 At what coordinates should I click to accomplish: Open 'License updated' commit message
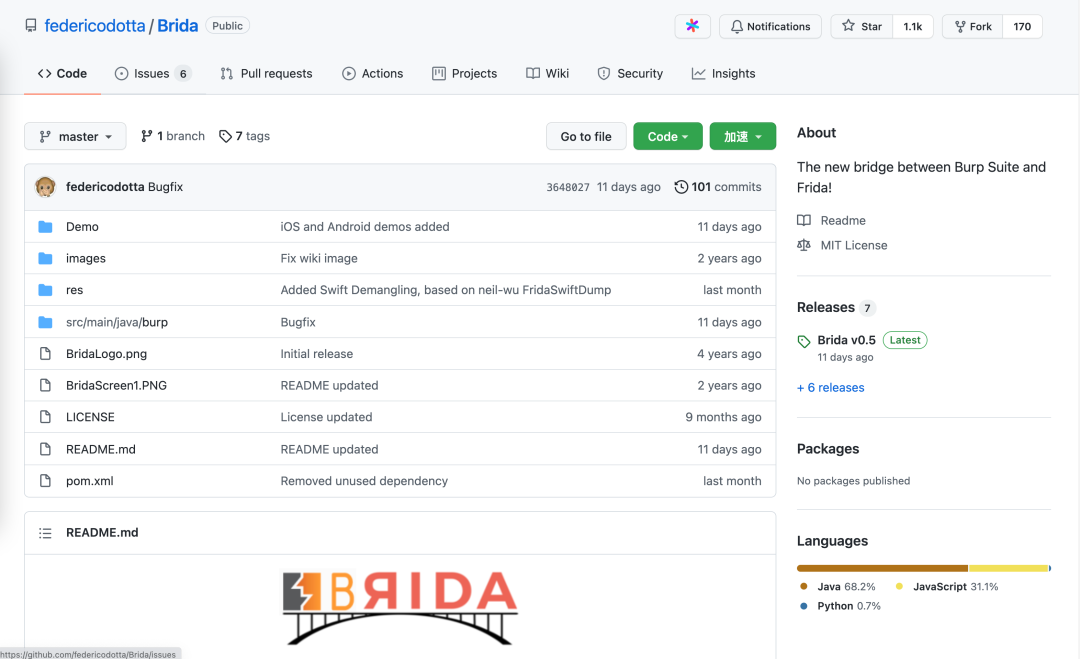click(326, 417)
